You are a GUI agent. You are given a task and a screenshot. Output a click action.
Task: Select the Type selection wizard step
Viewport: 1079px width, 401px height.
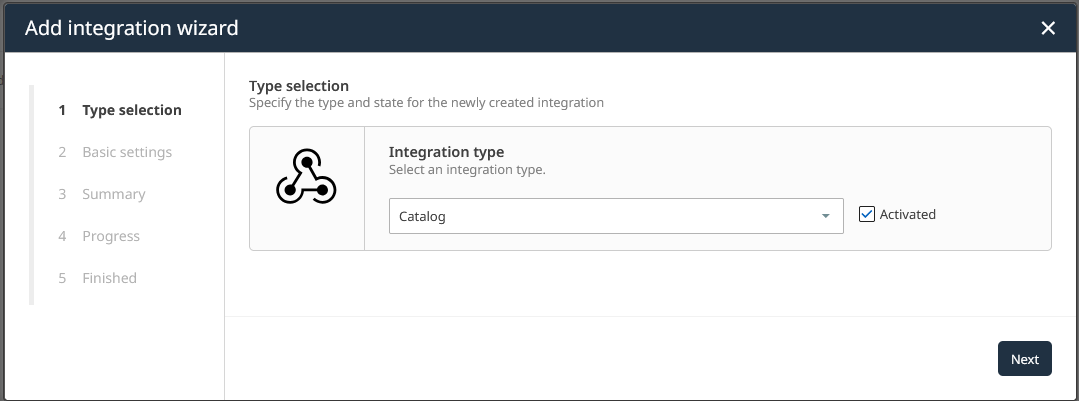click(132, 110)
